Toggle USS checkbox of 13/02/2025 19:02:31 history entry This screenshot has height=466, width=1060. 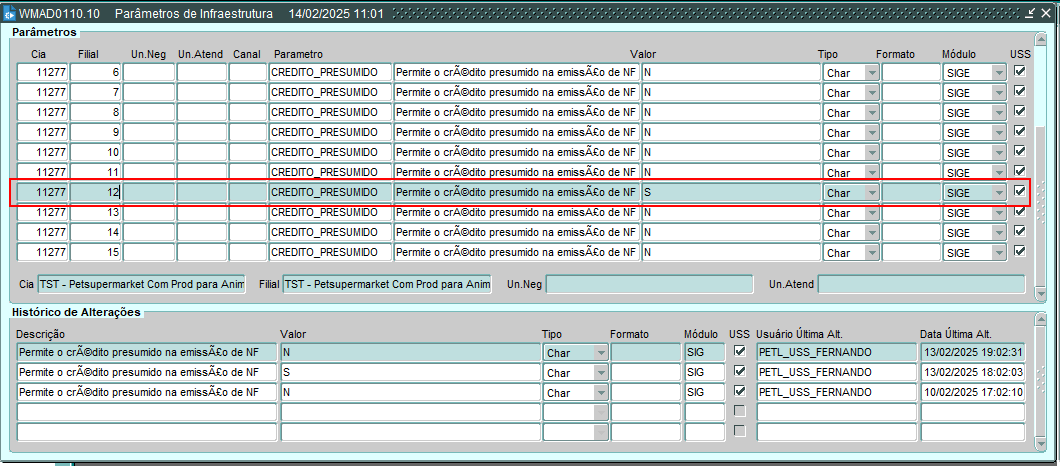click(x=739, y=352)
